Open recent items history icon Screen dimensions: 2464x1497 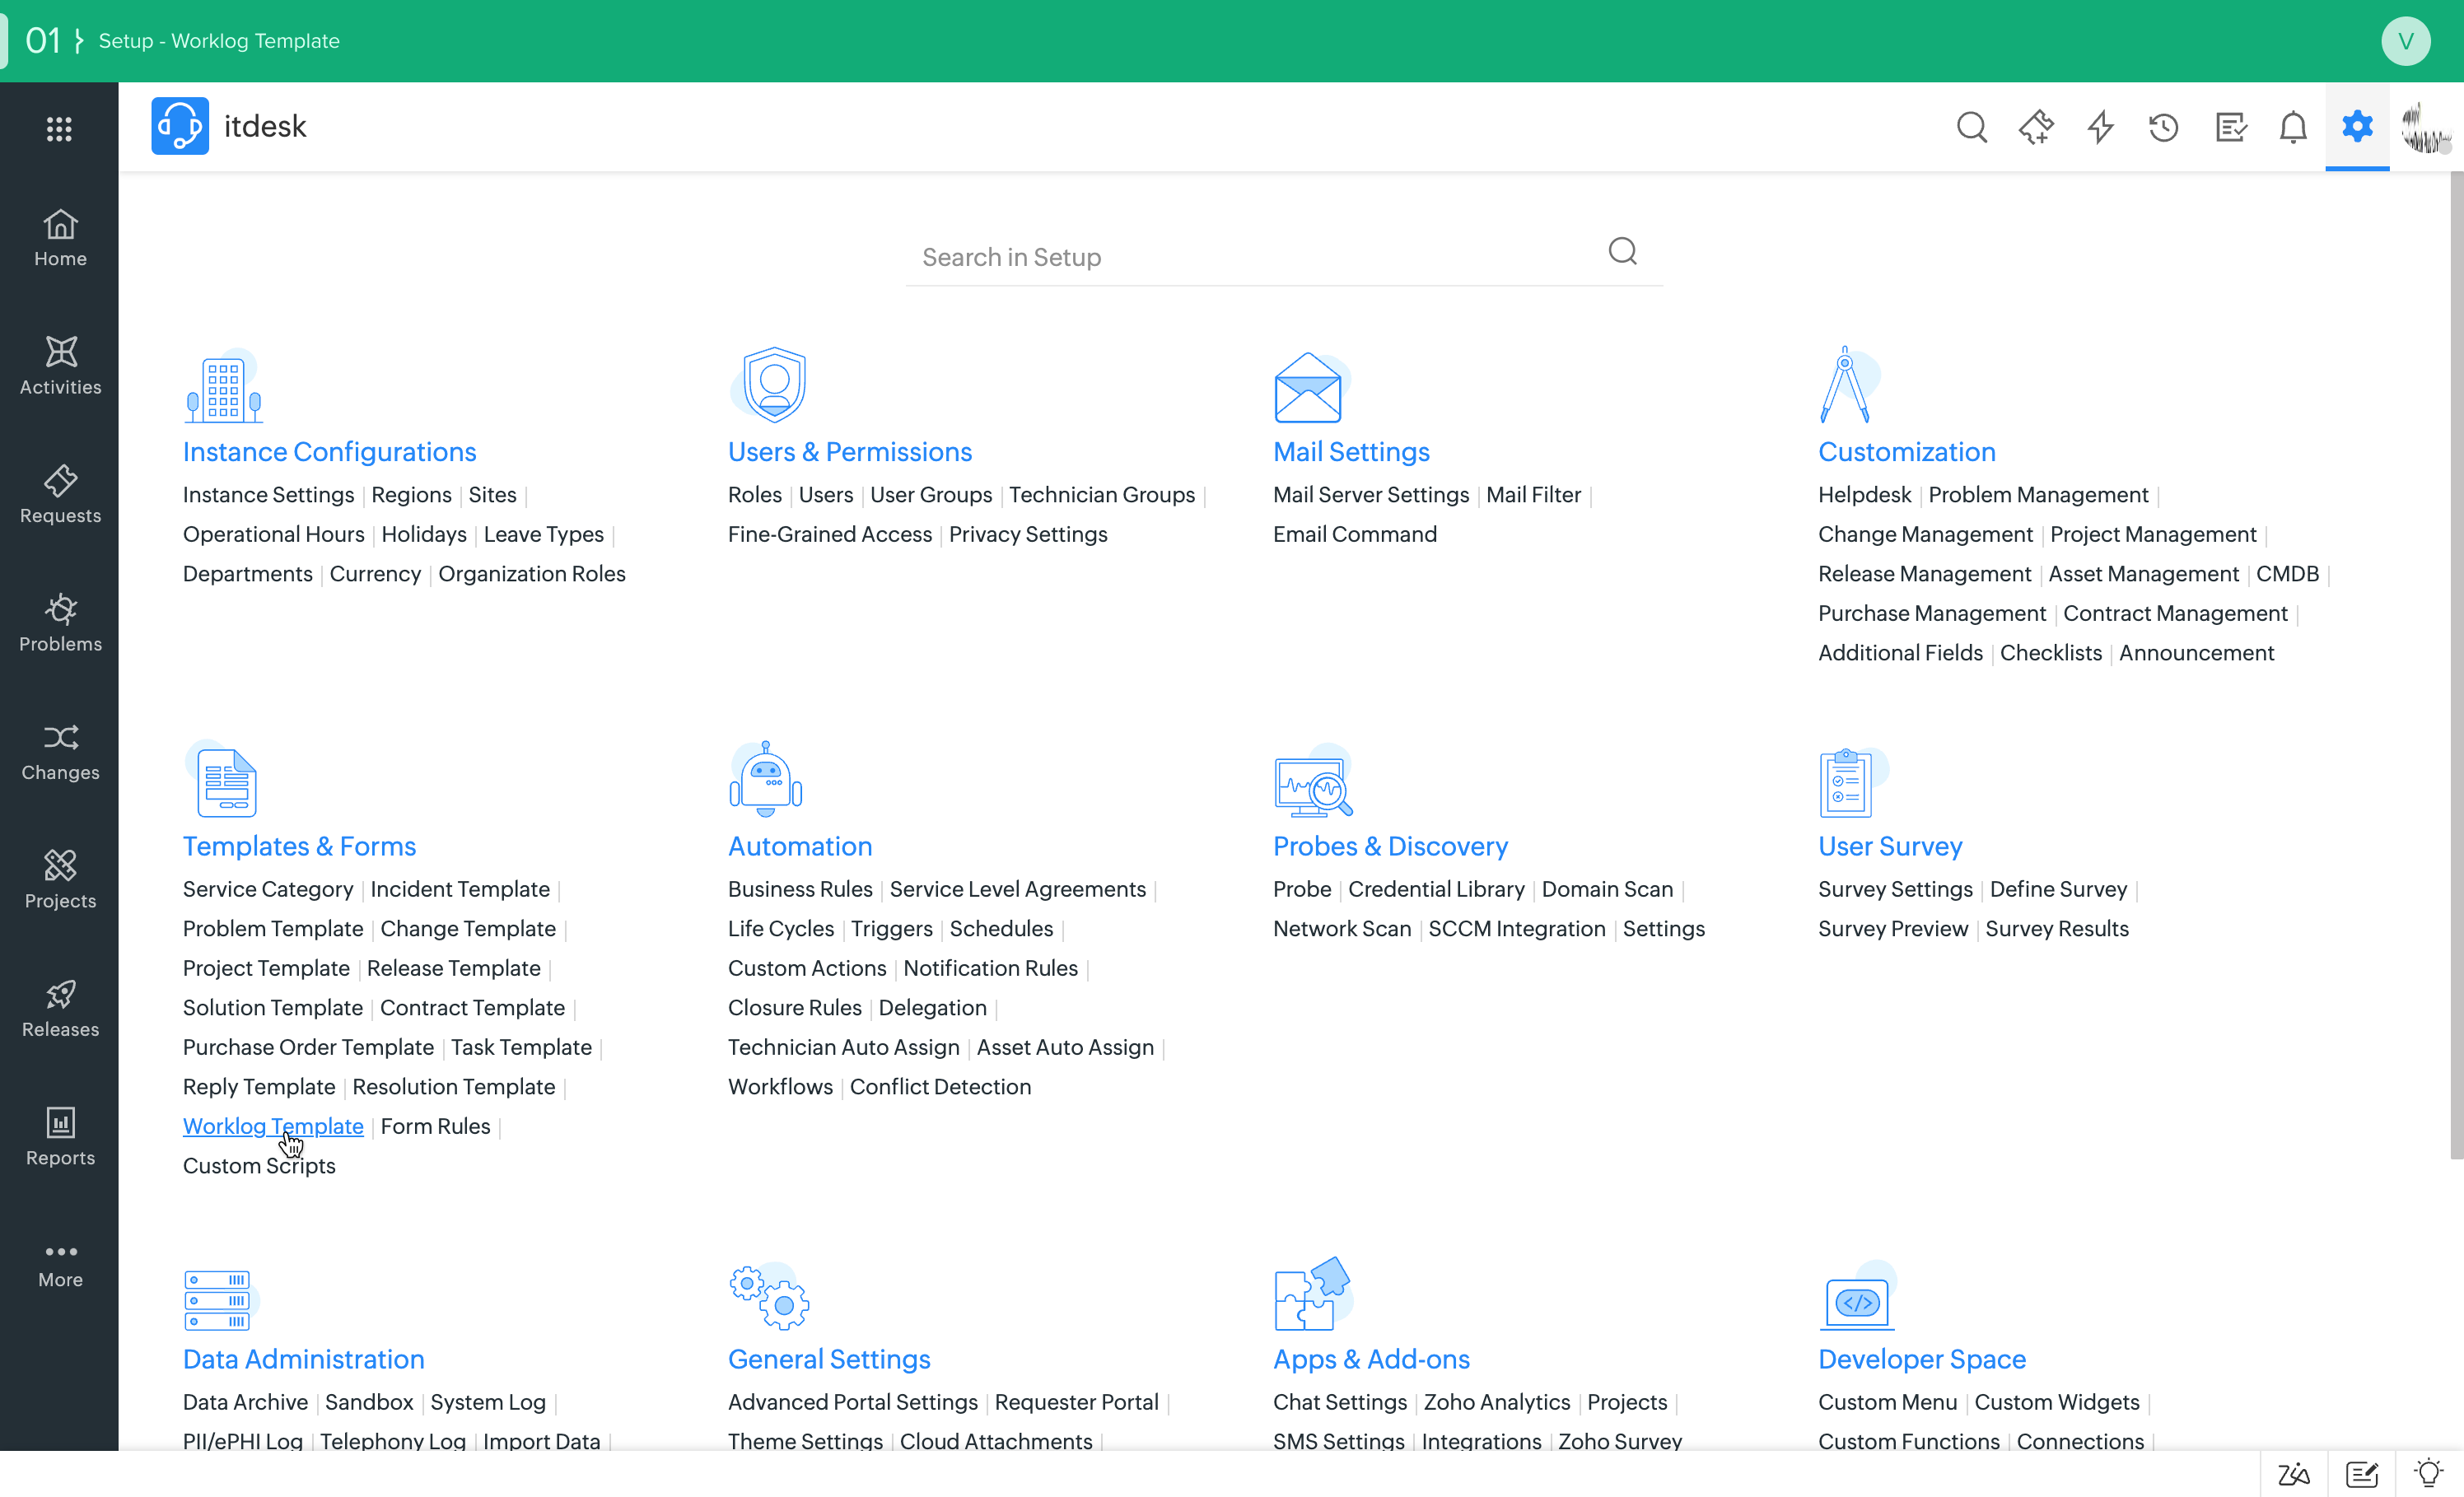pos(2164,127)
